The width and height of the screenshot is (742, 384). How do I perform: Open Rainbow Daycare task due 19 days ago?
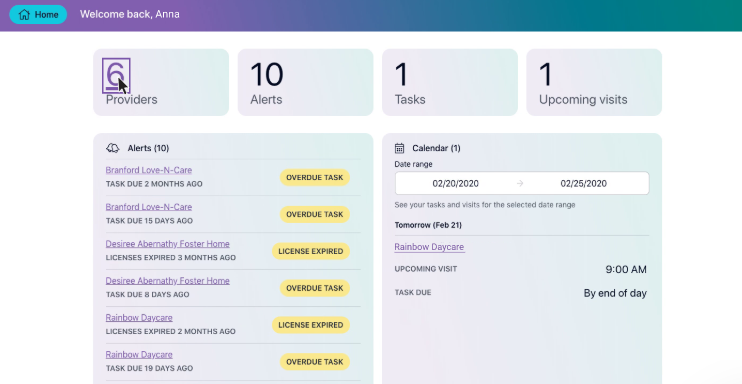139,355
